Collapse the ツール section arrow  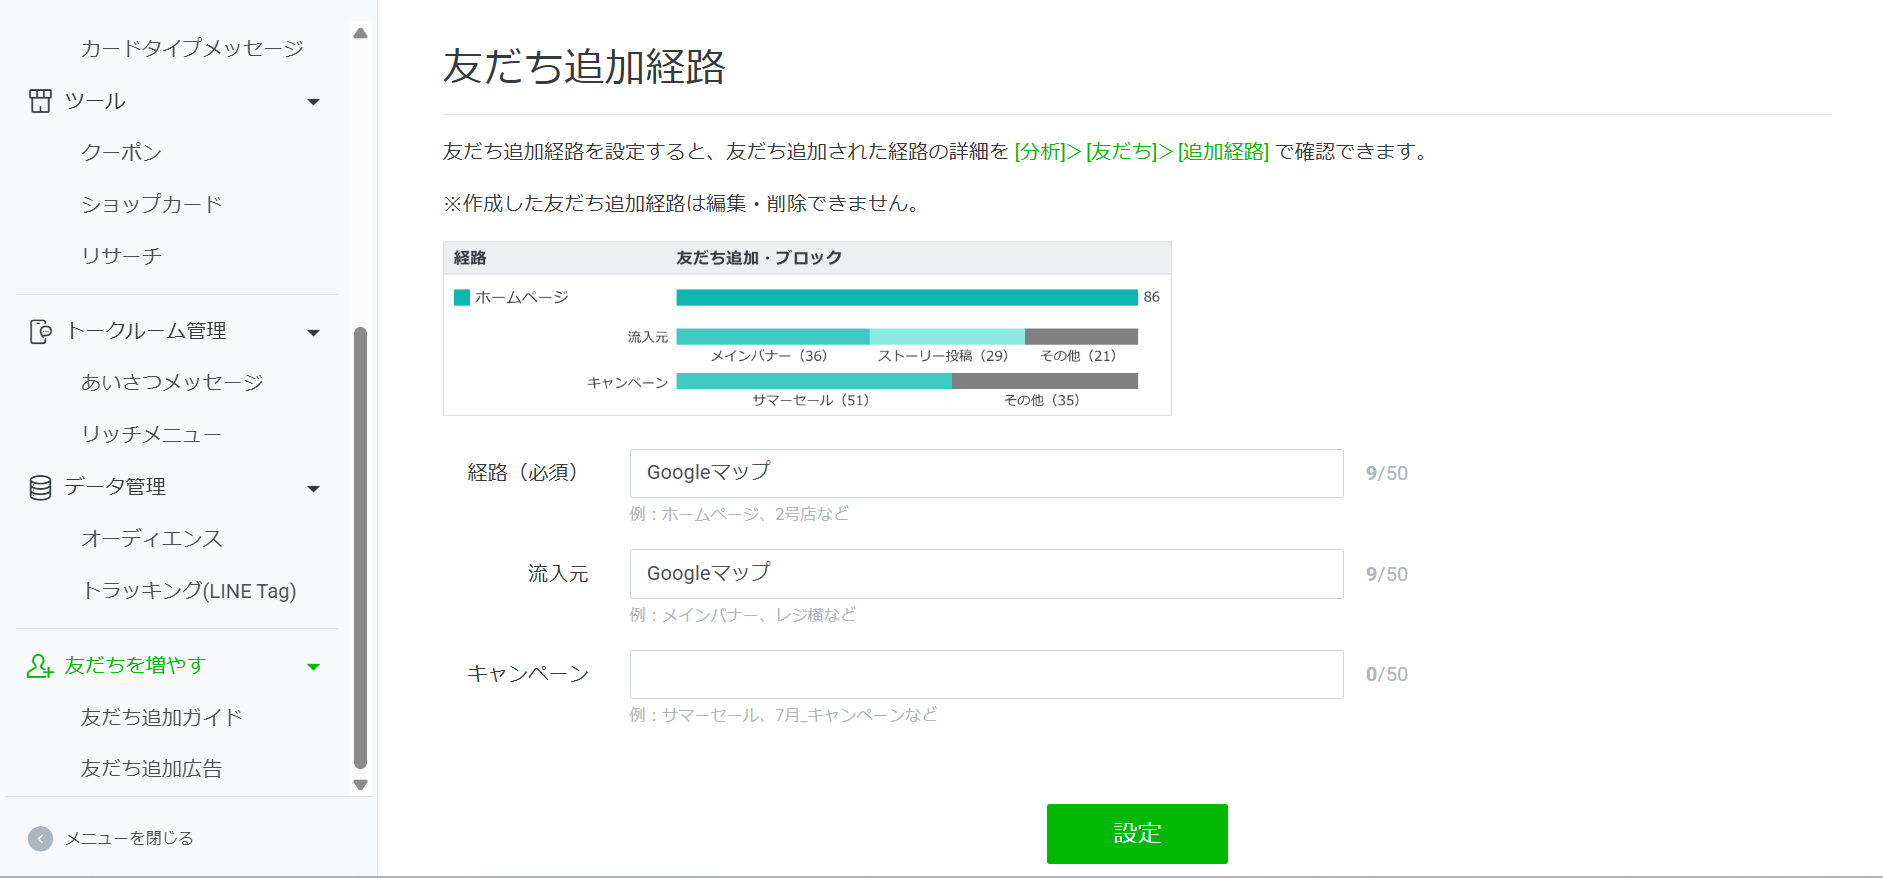313,102
